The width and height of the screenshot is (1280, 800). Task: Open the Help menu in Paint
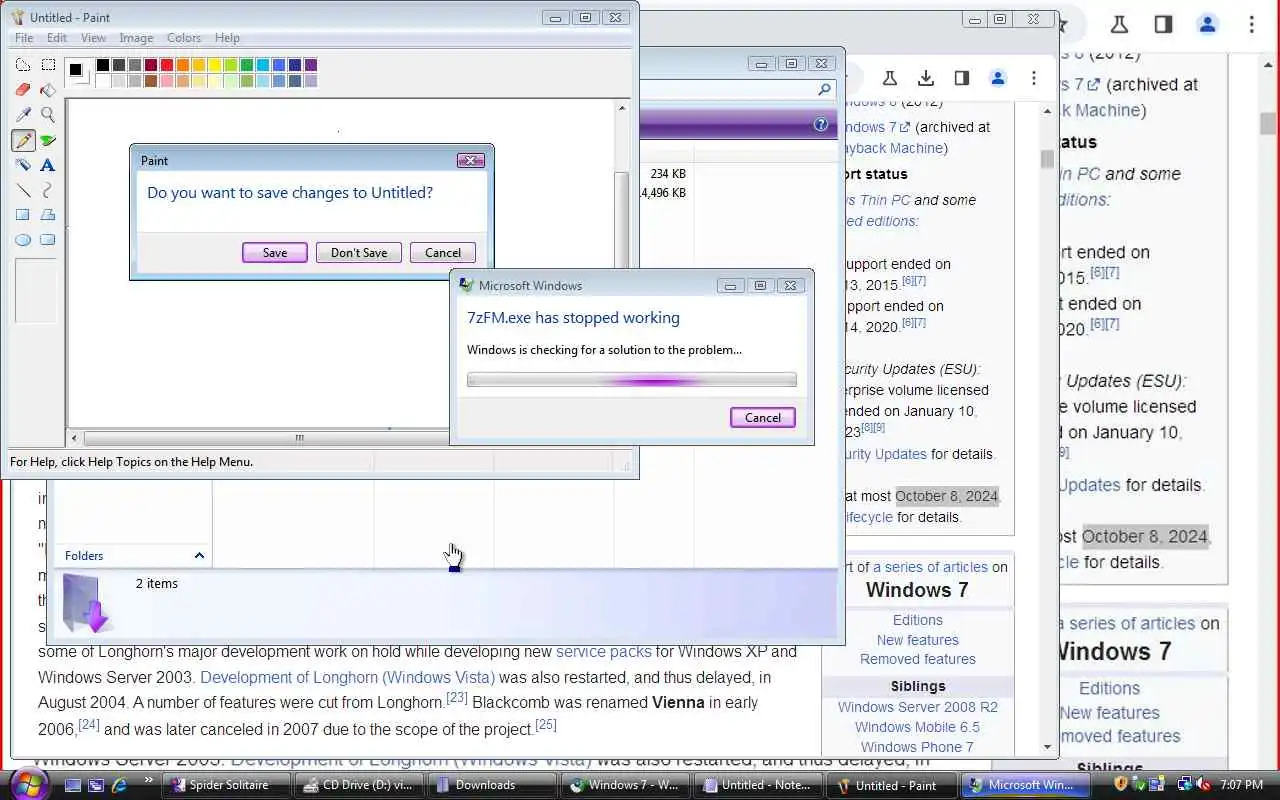coord(227,38)
